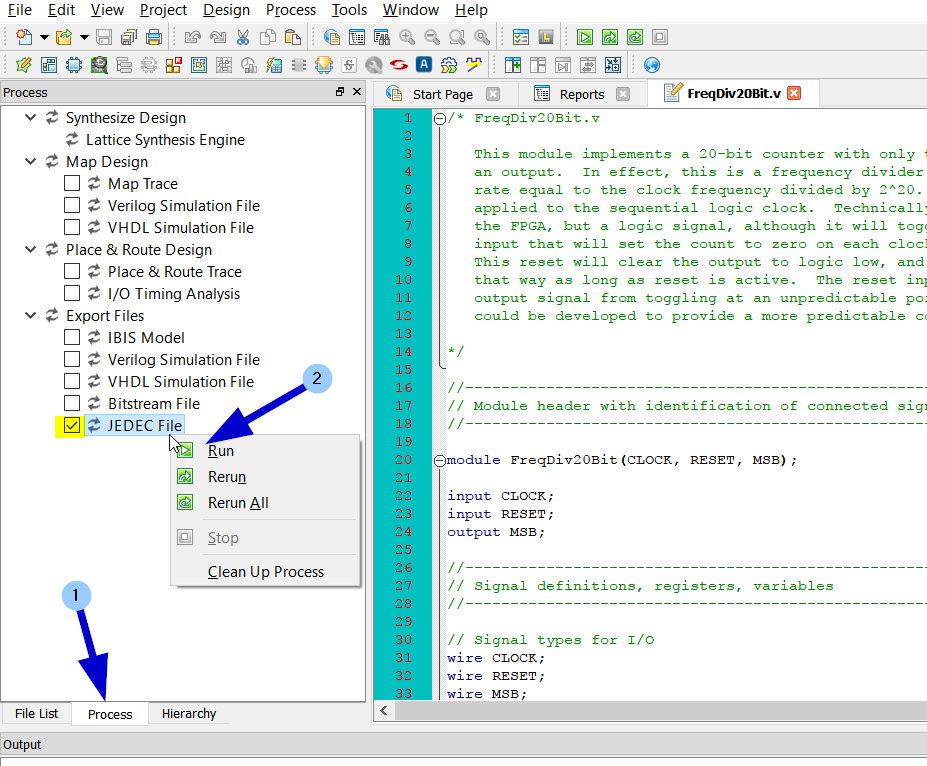Image resolution: width=927 pixels, height=766 pixels.
Task: Click the Paste clipboard icon
Action: [293, 37]
